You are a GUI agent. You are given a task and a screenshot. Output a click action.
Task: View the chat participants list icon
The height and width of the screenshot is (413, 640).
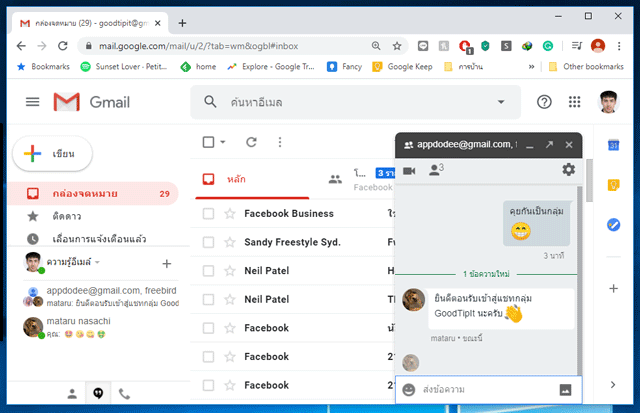[436, 169]
